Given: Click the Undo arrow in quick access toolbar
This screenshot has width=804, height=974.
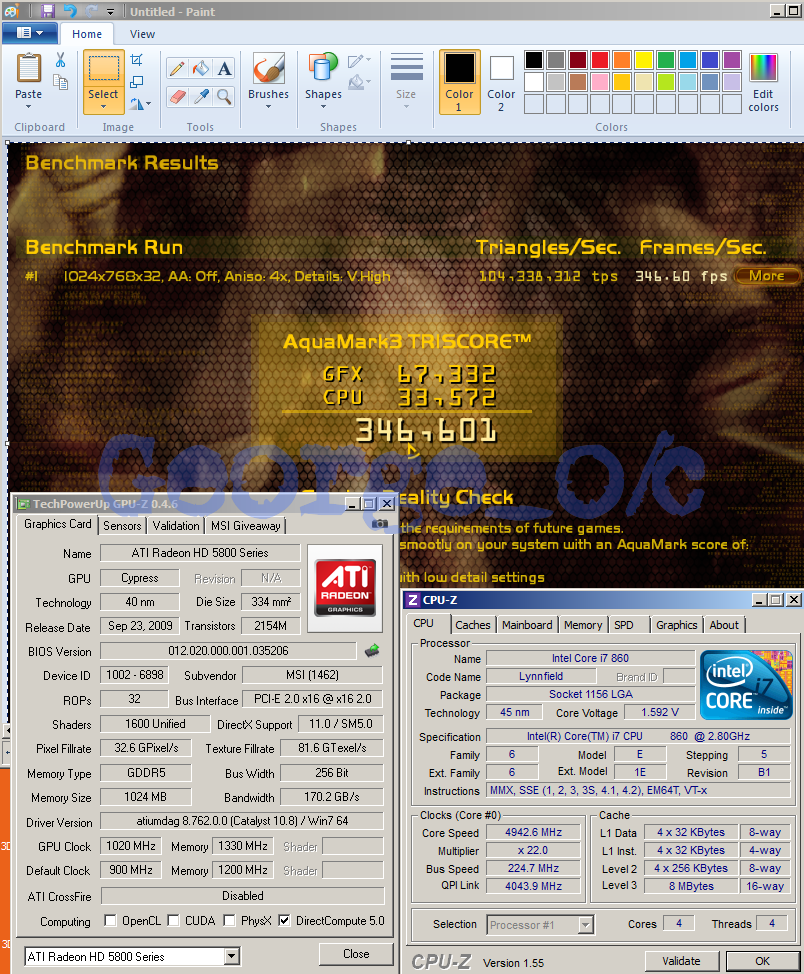Looking at the screenshot, I should [x=70, y=11].
